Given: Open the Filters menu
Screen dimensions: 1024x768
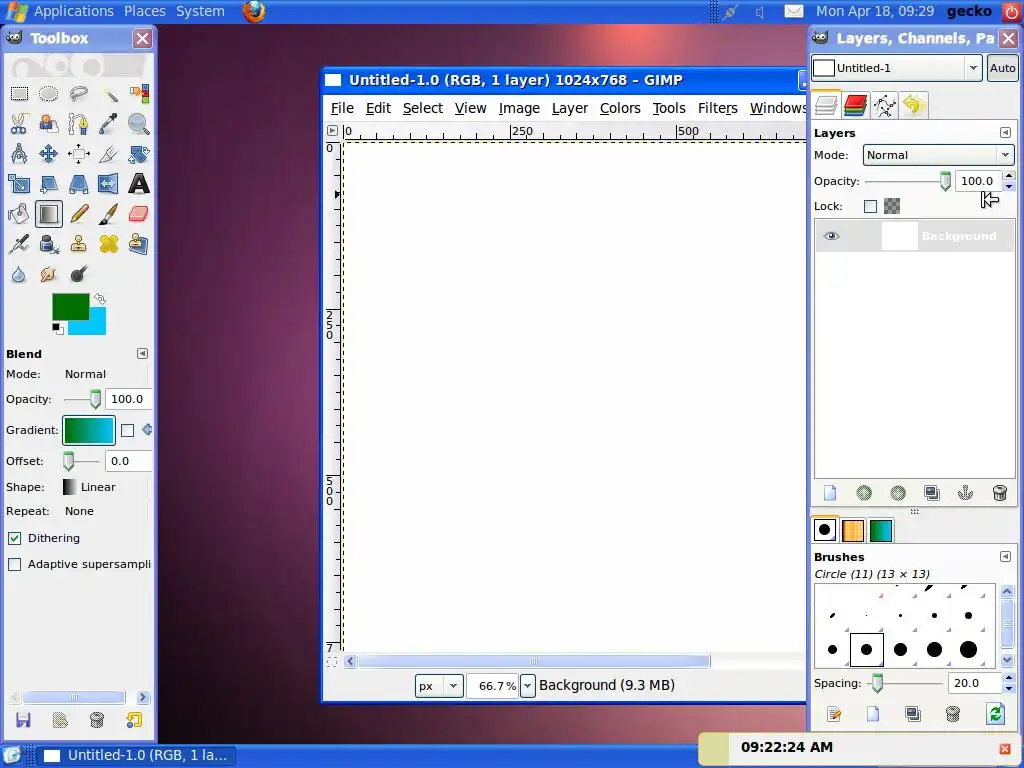Looking at the screenshot, I should [x=717, y=108].
